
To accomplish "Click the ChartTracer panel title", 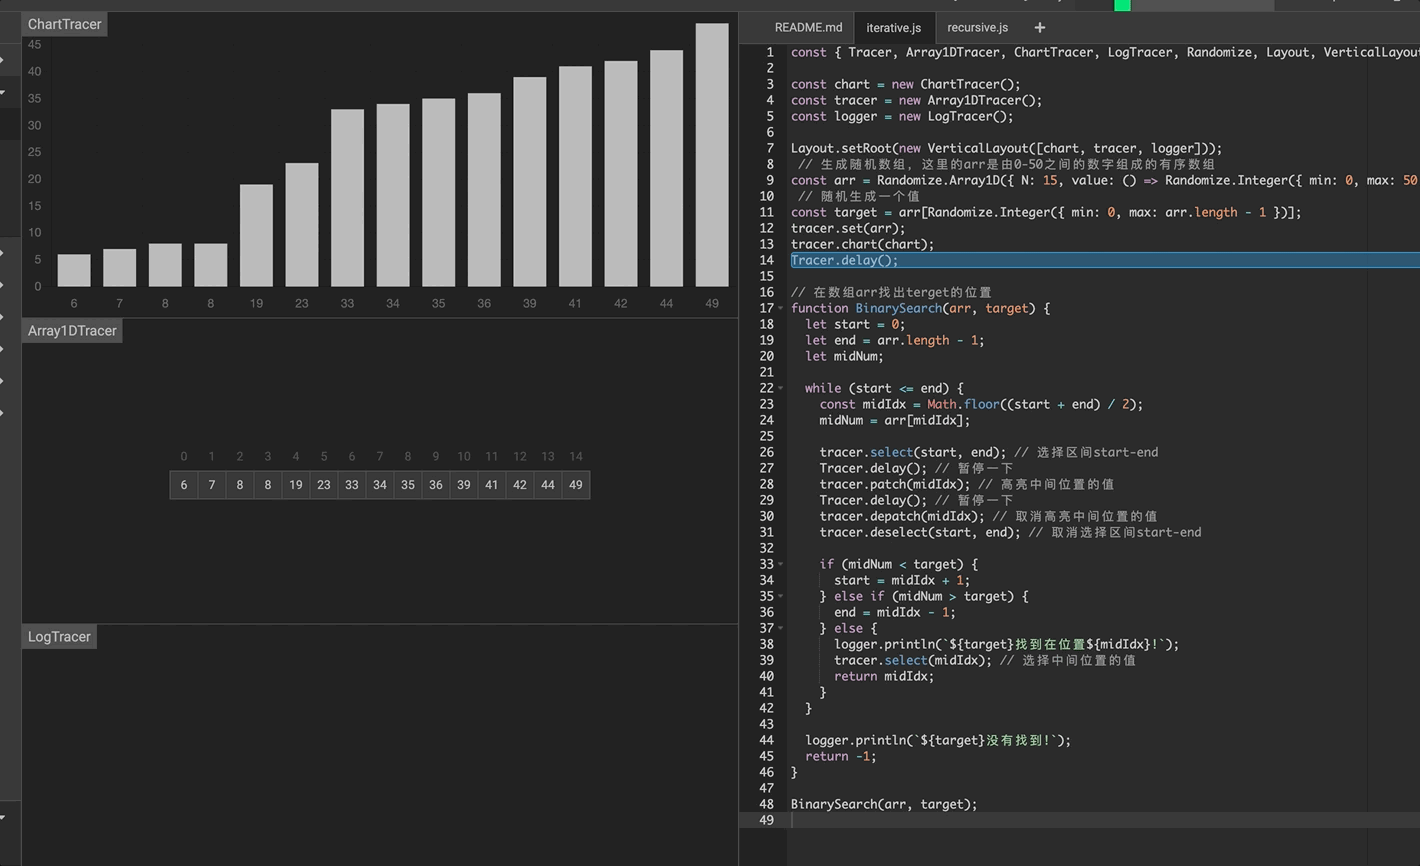I will (x=64, y=24).
